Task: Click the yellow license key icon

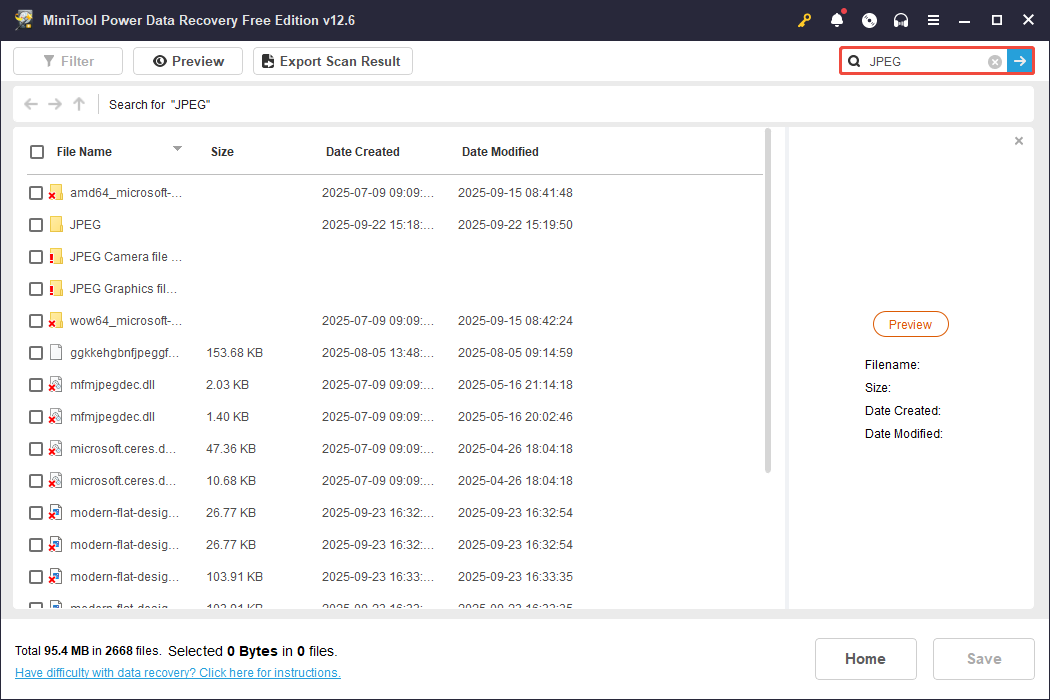Action: pyautogui.click(x=804, y=20)
